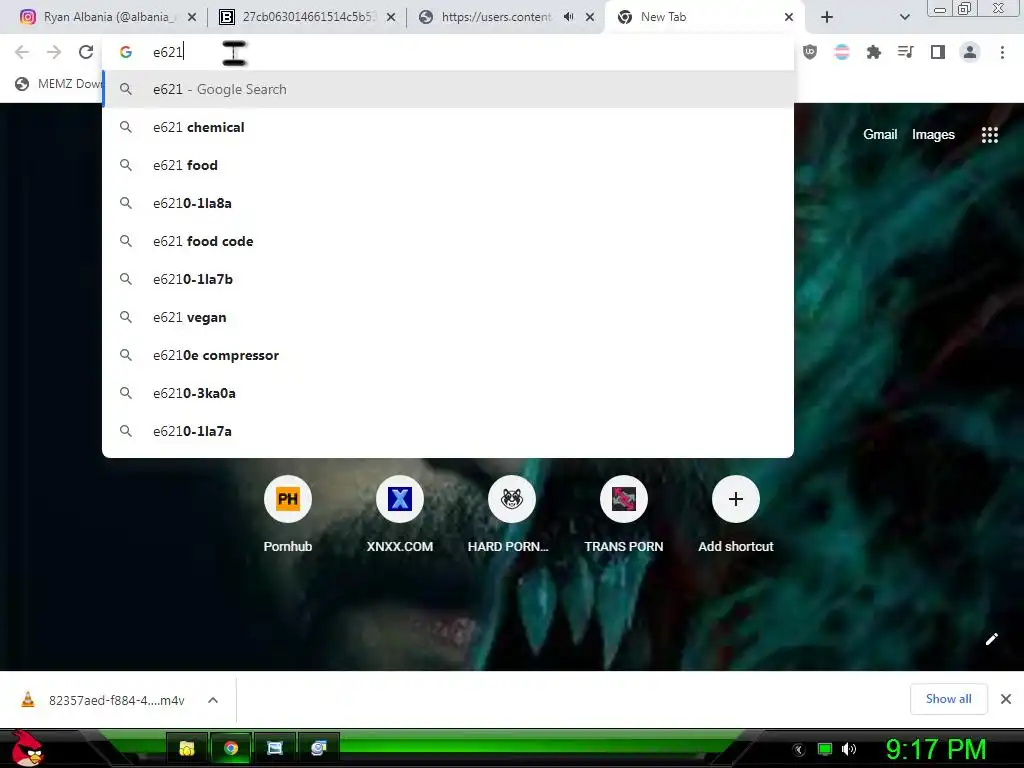The image size is (1024, 768).
Task: Expand the download item options chevron
Action: pos(213,700)
